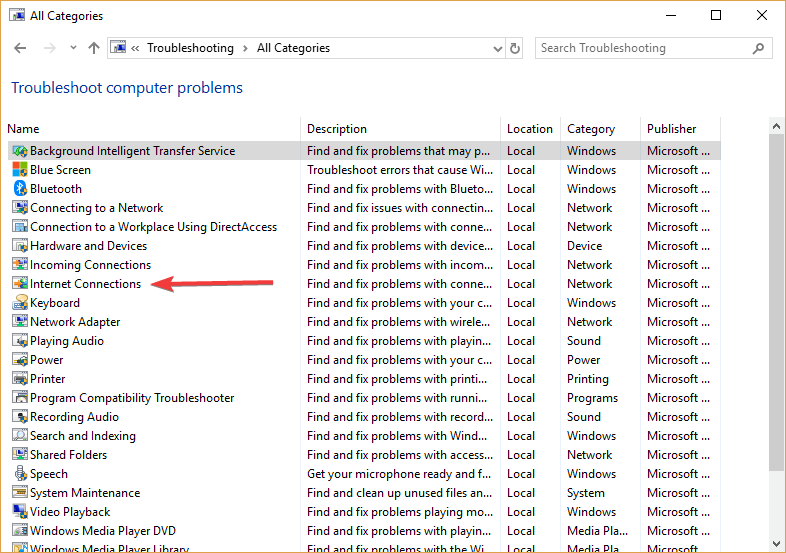Screen dimensions: 786x553
Task: Click the Incoming Connections icon
Action: click(x=20, y=265)
